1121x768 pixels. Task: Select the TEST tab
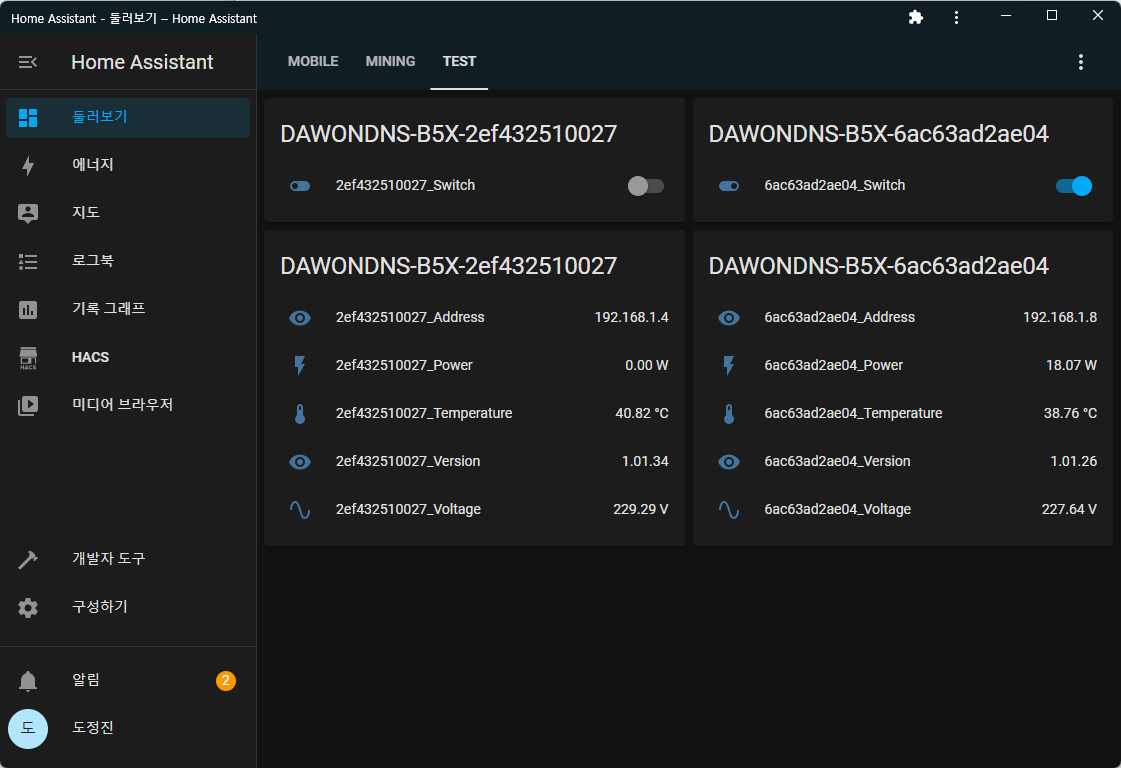point(459,61)
